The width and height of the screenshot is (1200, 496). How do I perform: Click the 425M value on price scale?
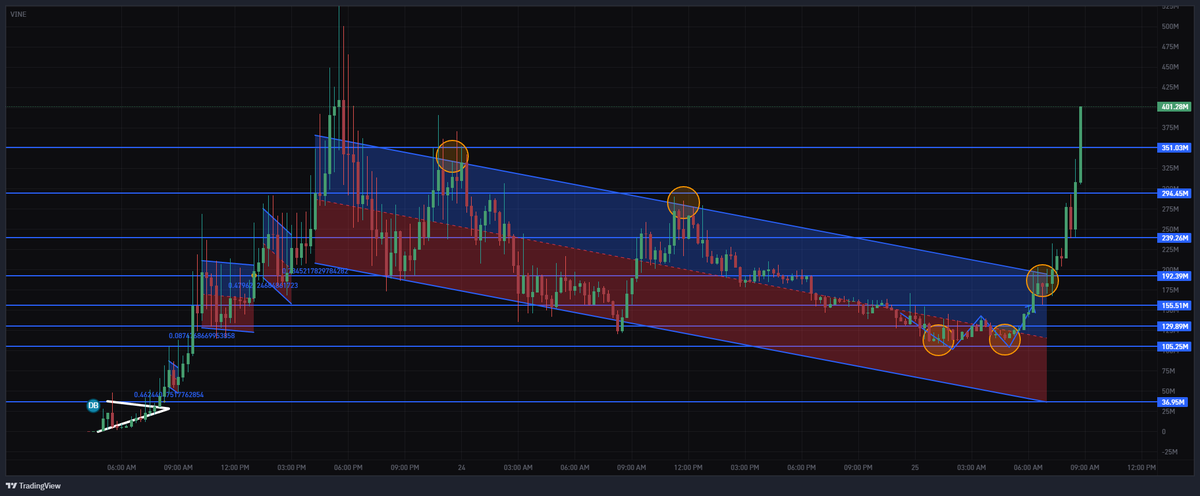pyautogui.click(x=1169, y=87)
